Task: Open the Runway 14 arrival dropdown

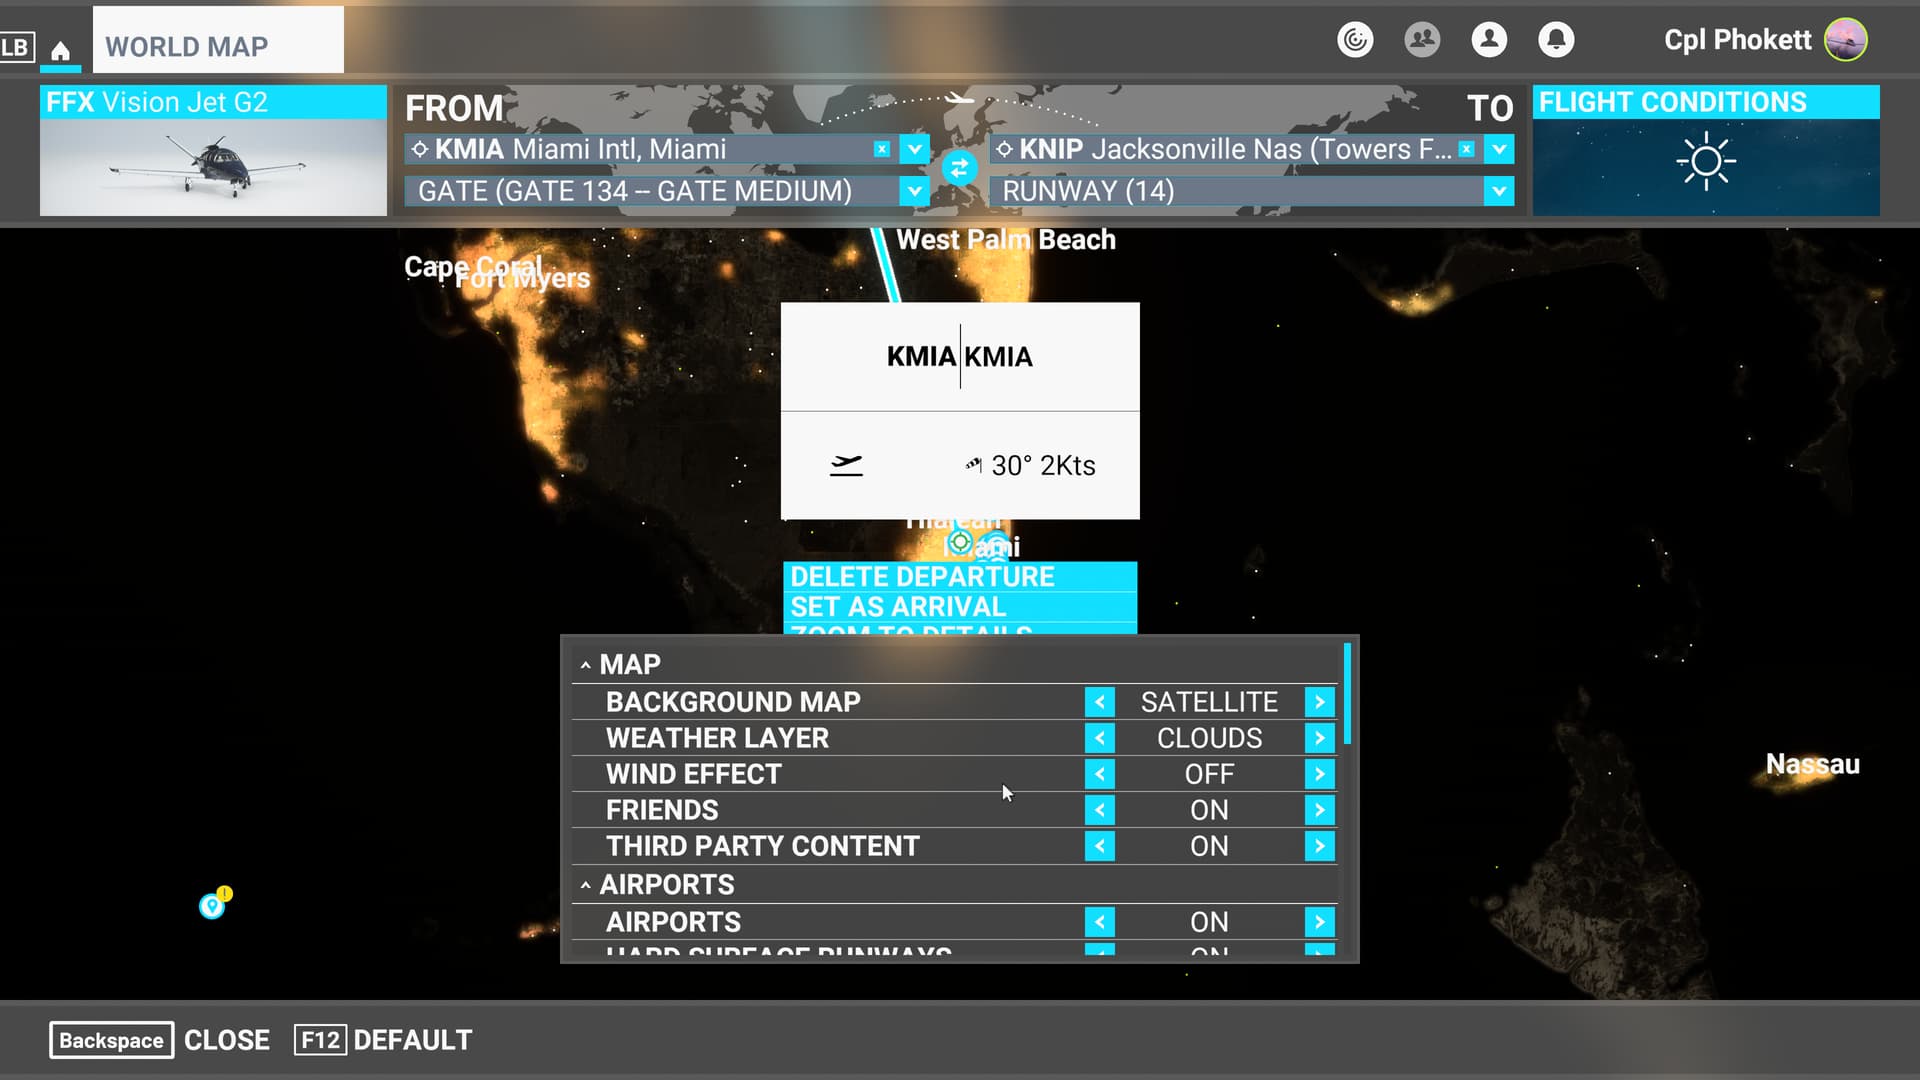Action: 1498,191
